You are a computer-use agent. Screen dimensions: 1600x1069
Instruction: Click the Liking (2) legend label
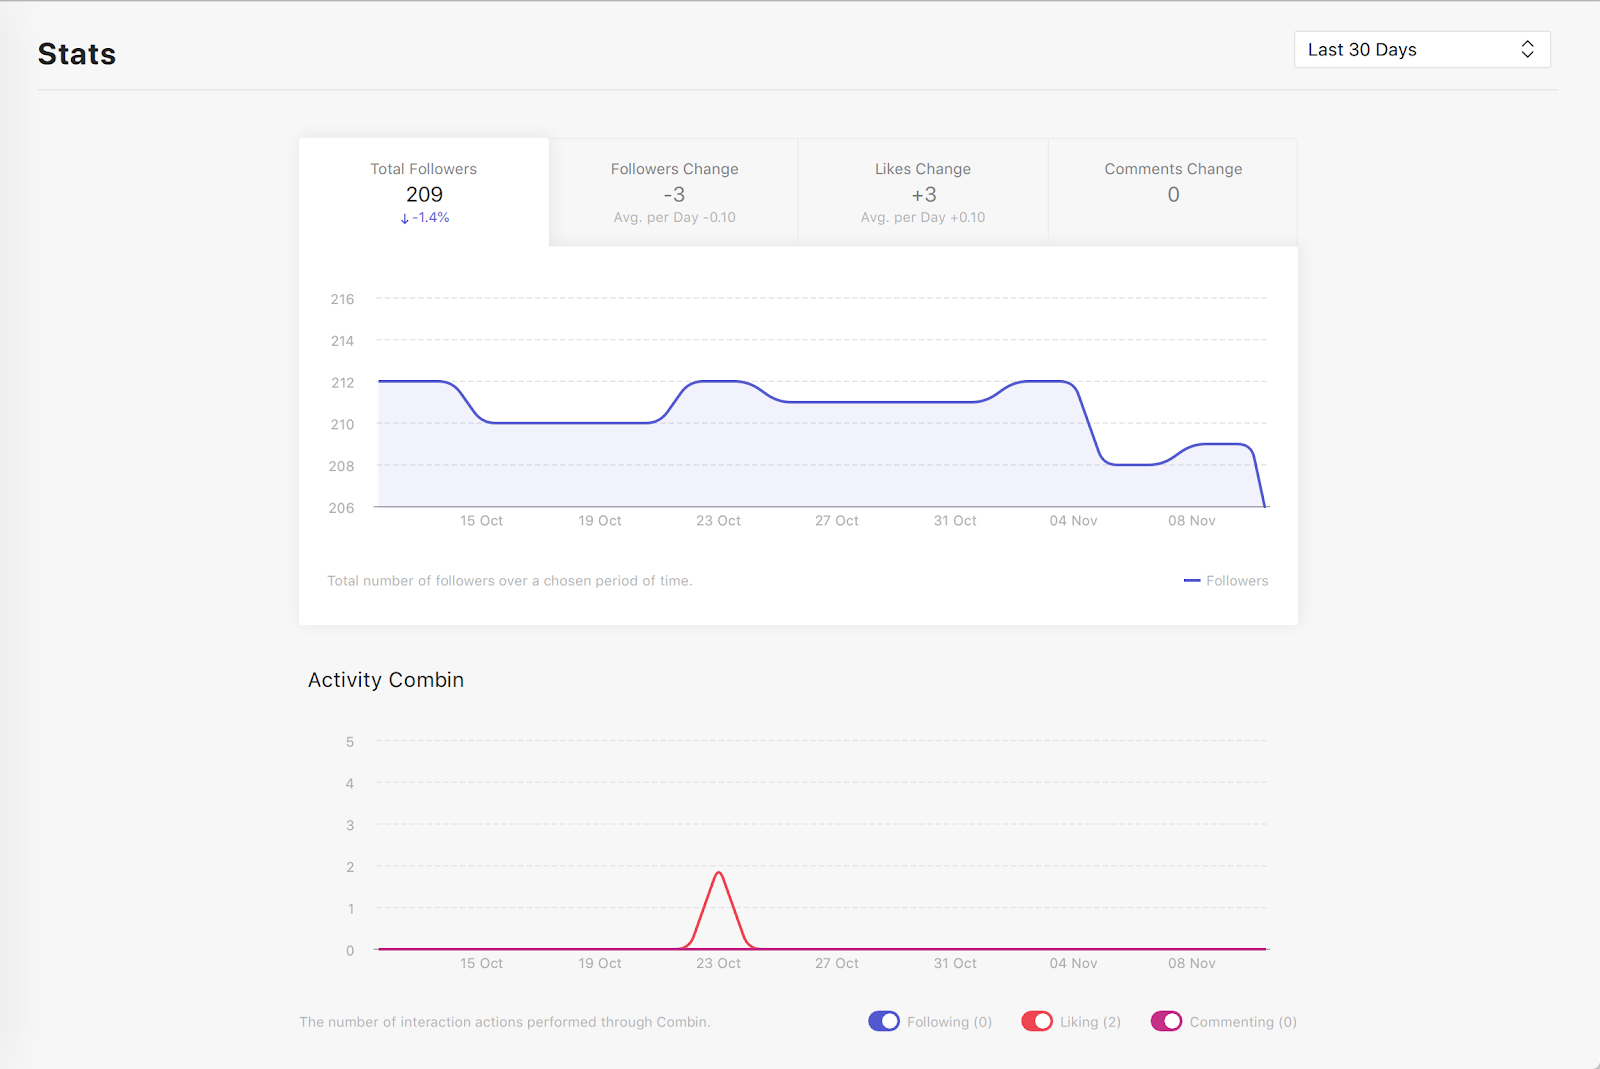coord(1090,1022)
